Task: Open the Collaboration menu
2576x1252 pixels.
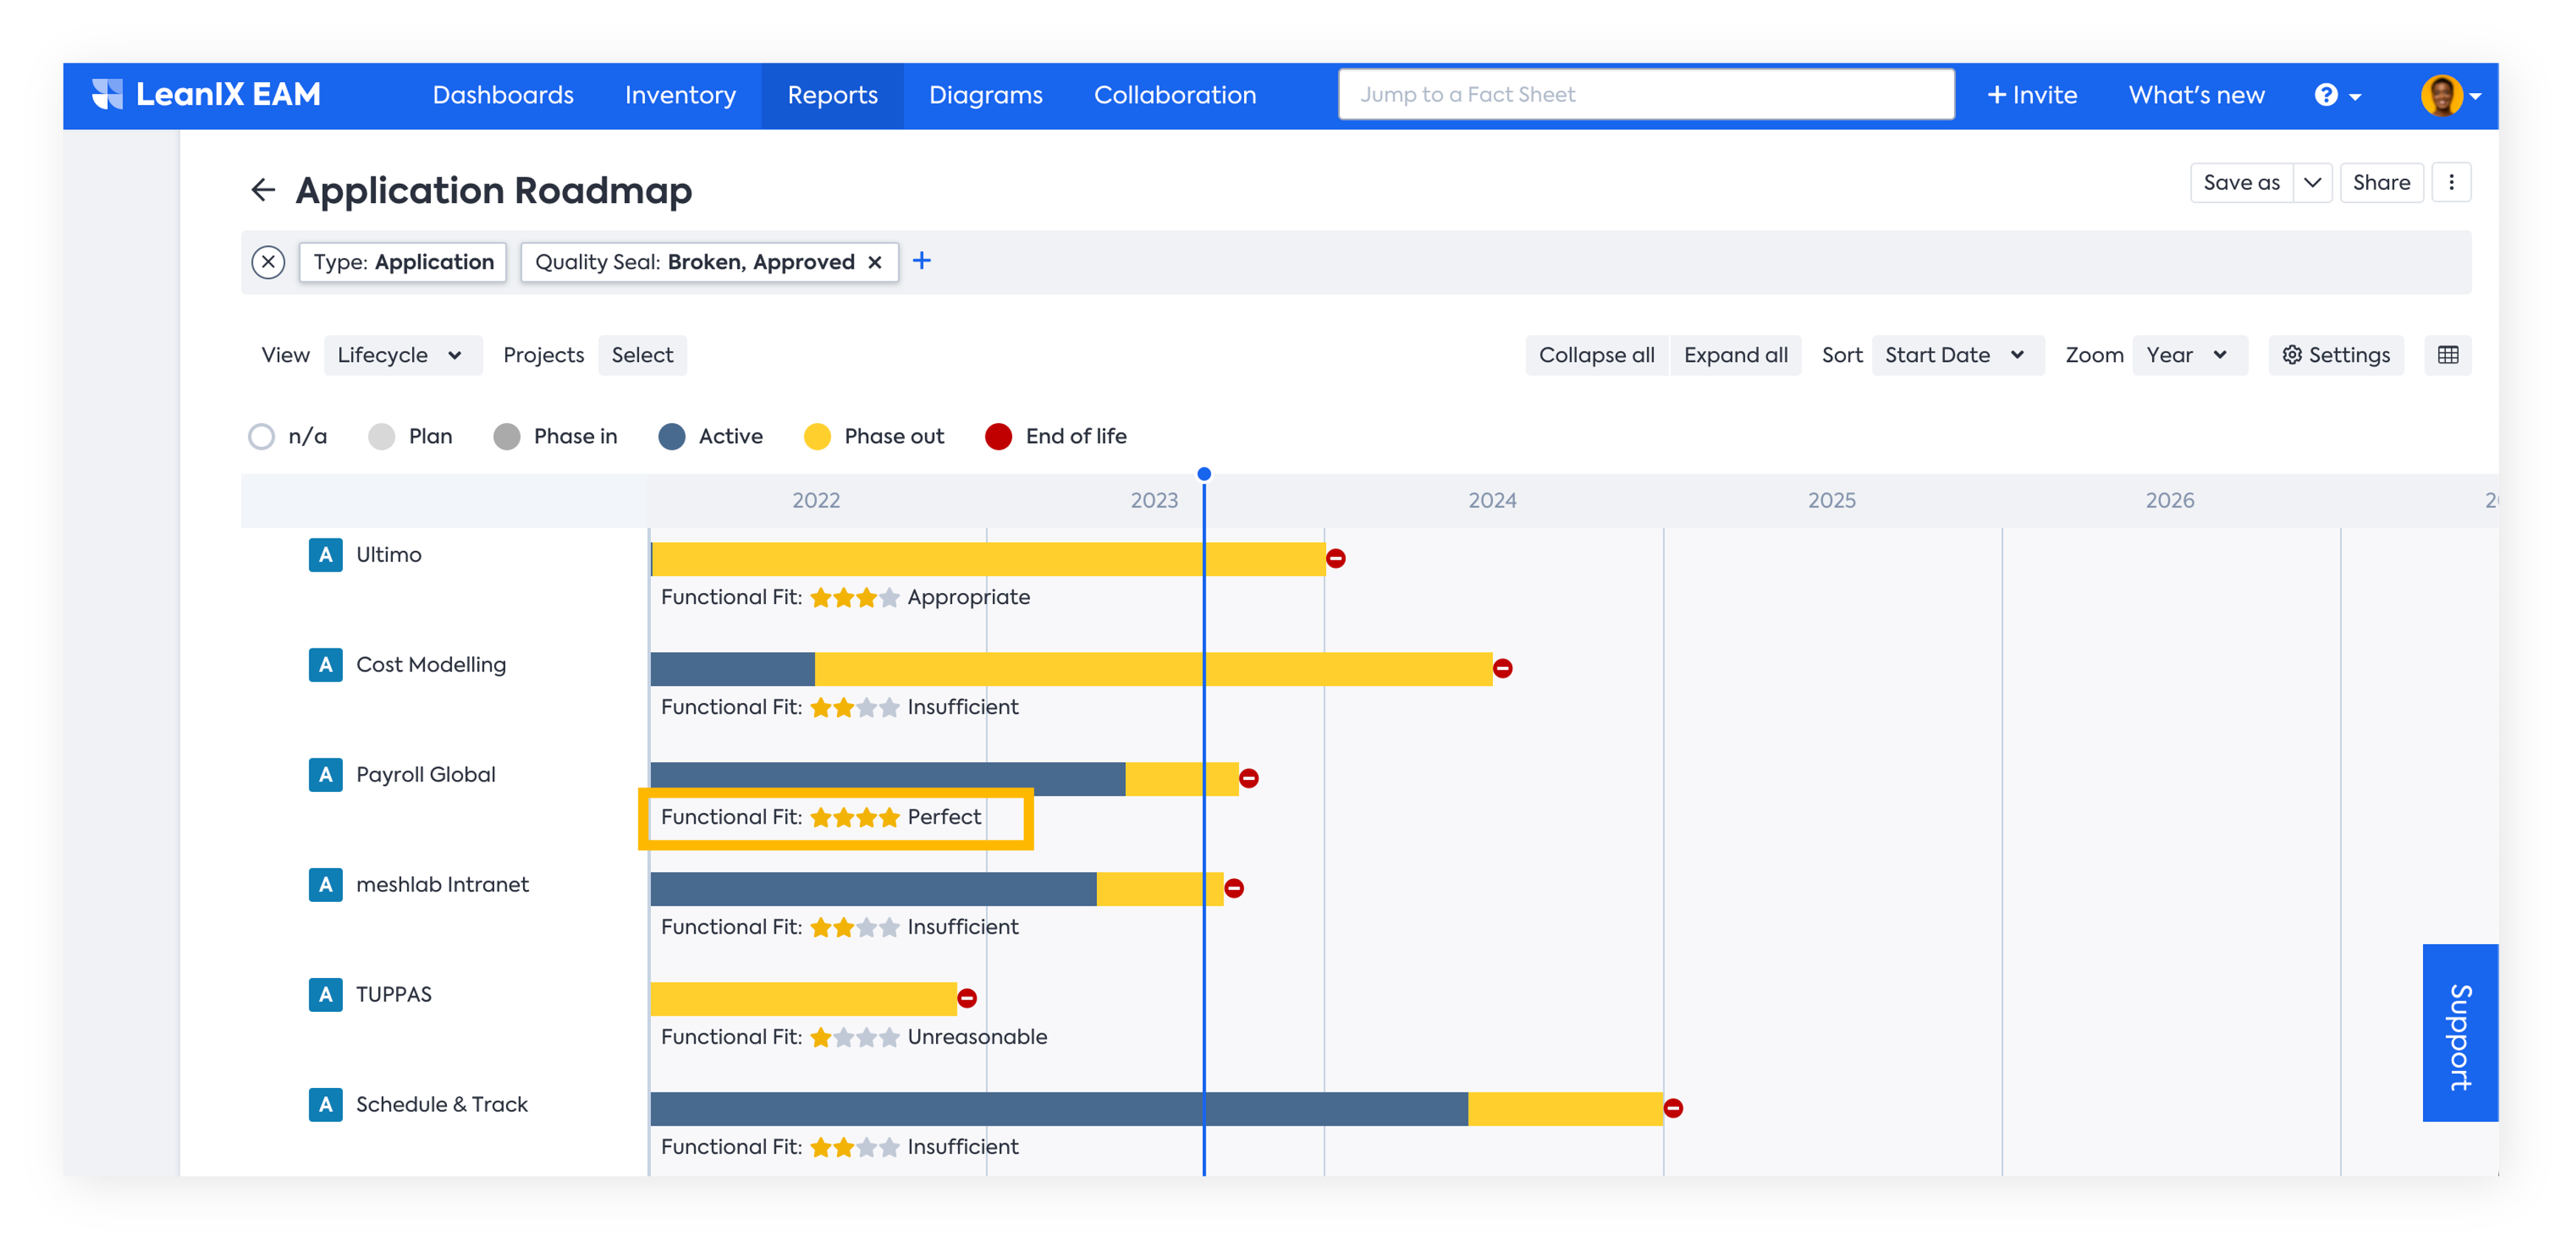Action: pos(1175,95)
